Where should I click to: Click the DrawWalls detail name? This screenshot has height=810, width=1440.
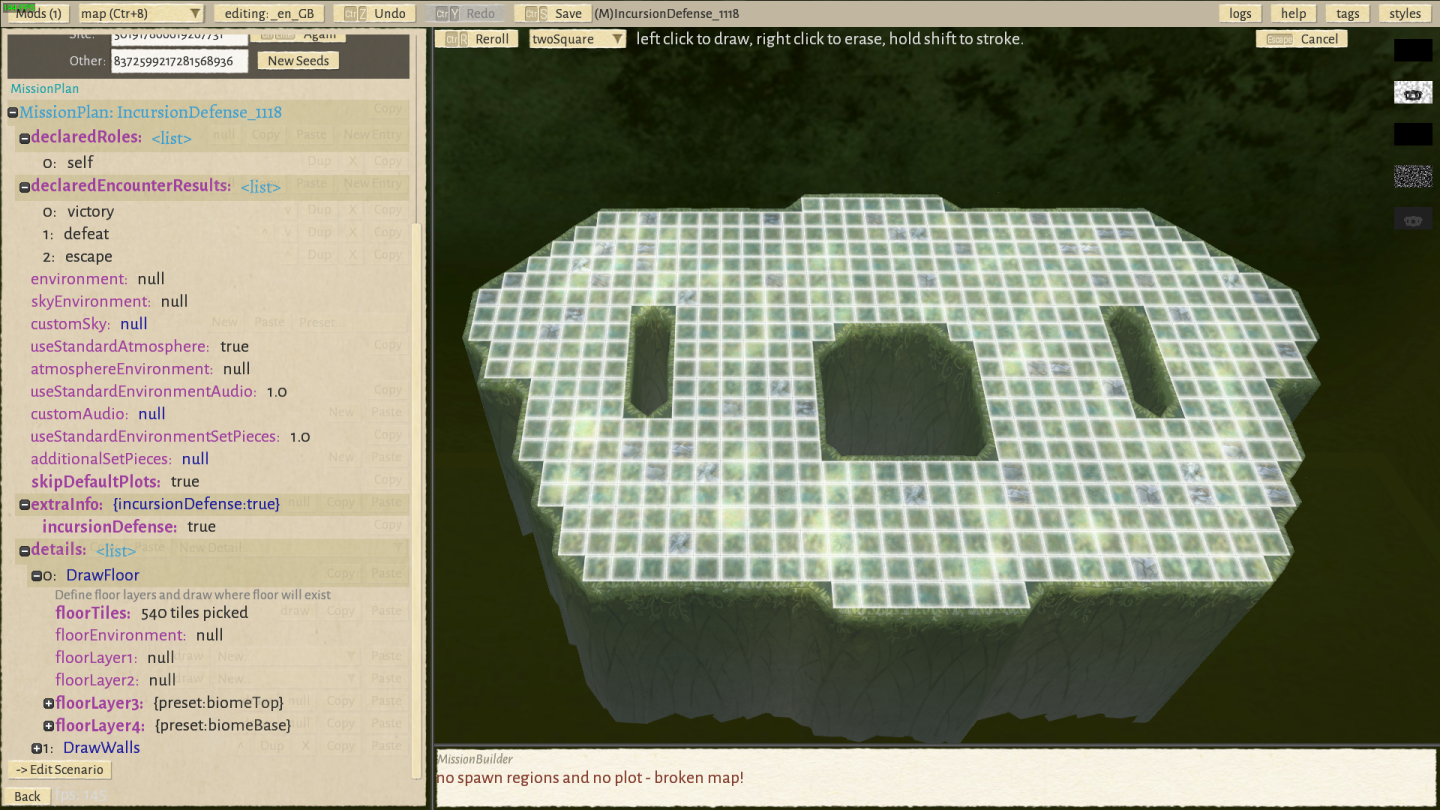[x=102, y=748]
